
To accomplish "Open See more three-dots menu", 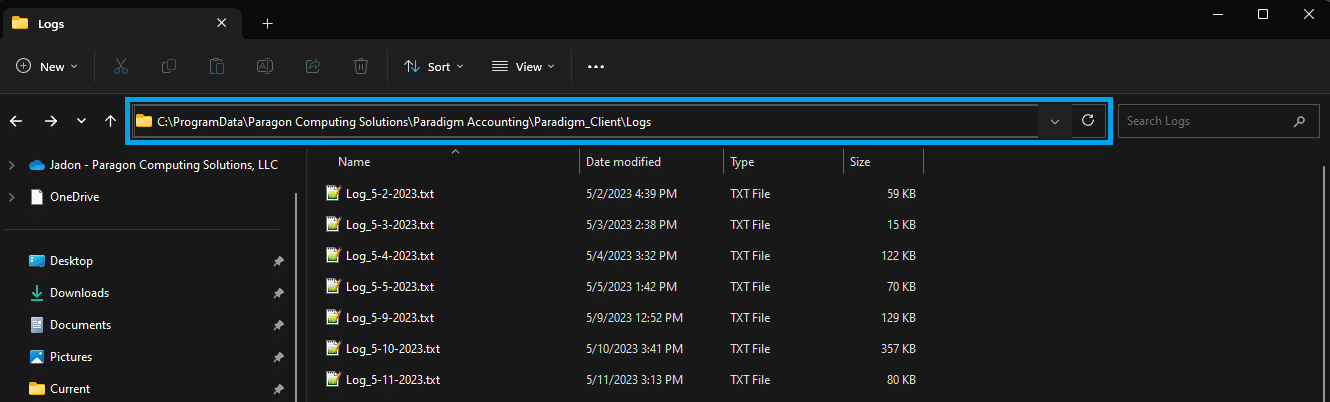I will 596,66.
